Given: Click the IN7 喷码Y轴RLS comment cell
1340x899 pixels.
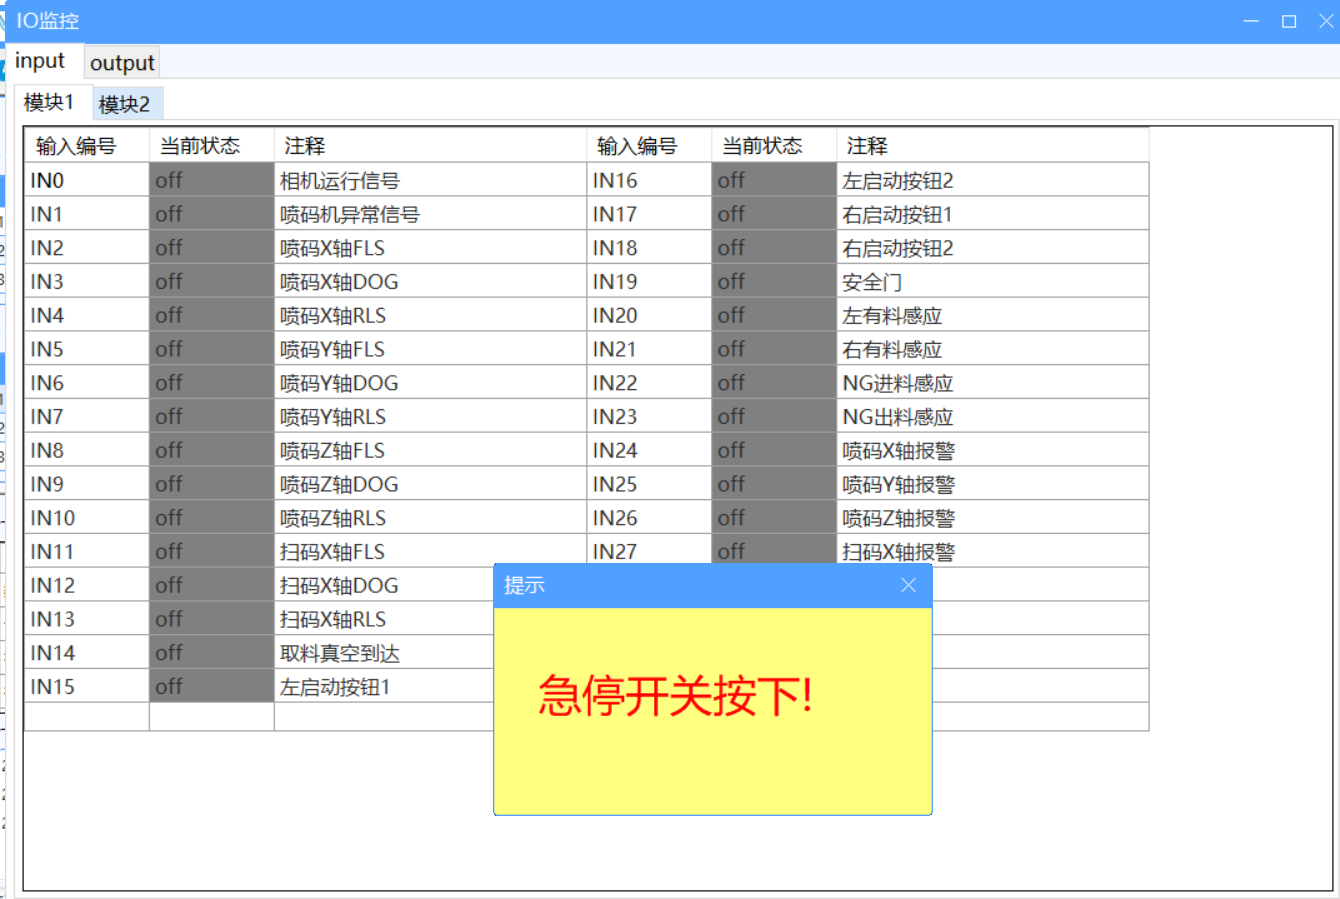Looking at the screenshot, I should point(429,417).
